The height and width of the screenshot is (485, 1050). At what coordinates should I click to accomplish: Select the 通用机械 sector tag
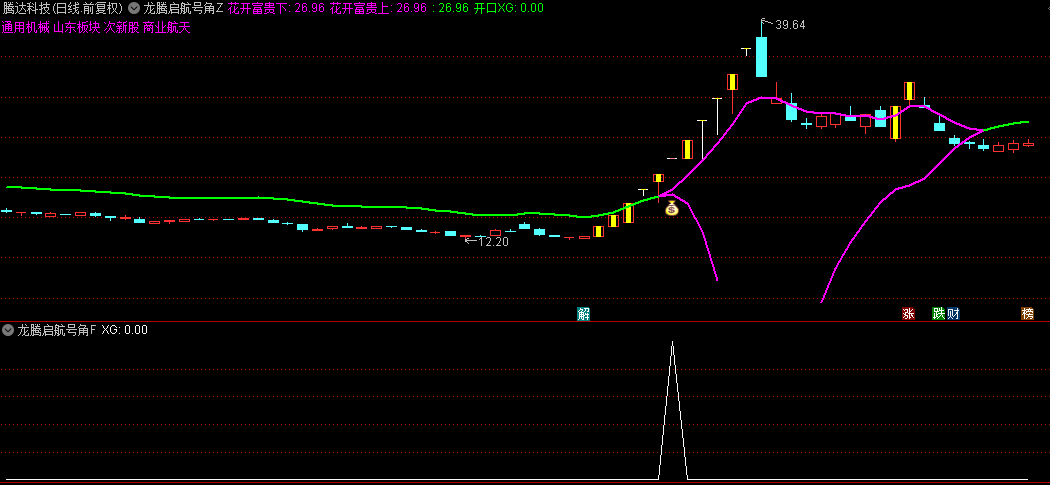pos(25,28)
